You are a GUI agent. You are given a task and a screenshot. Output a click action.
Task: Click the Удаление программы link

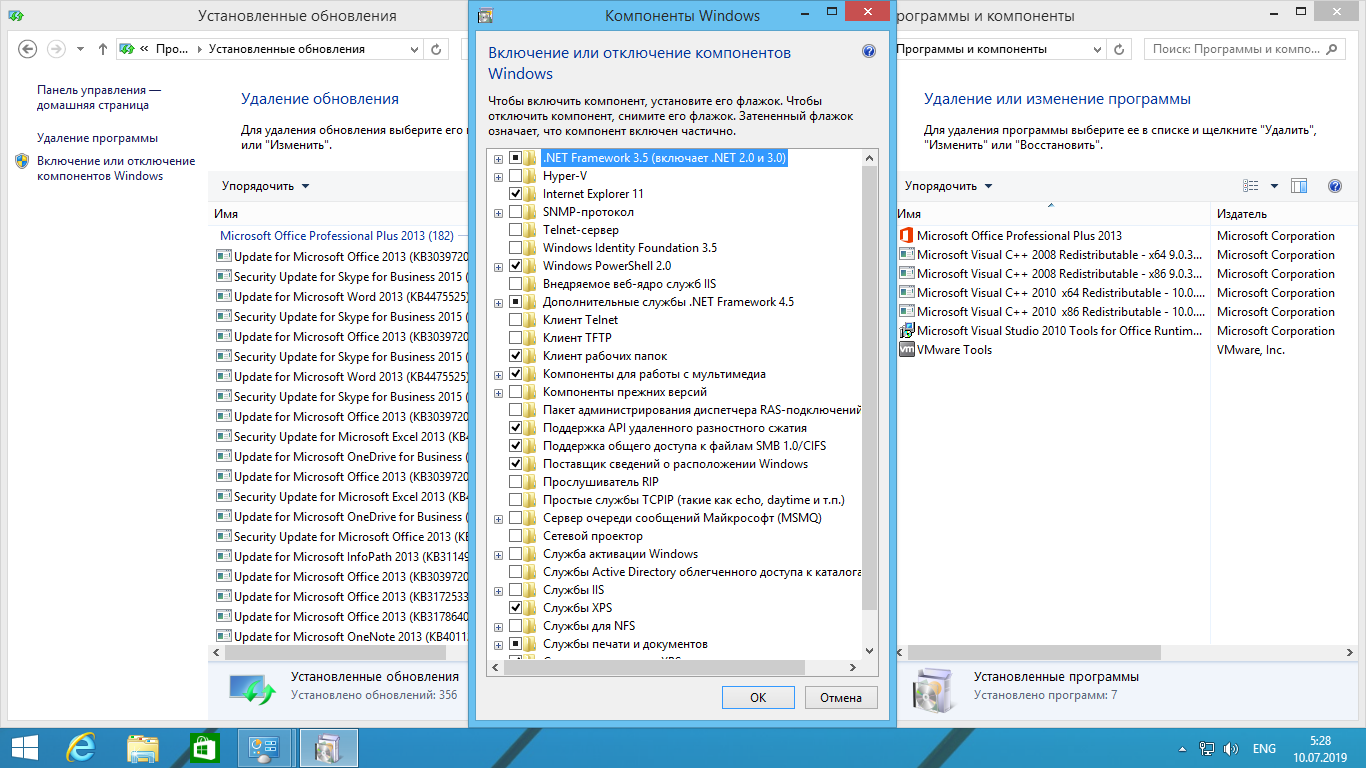pyautogui.click(x=97, y=138)
